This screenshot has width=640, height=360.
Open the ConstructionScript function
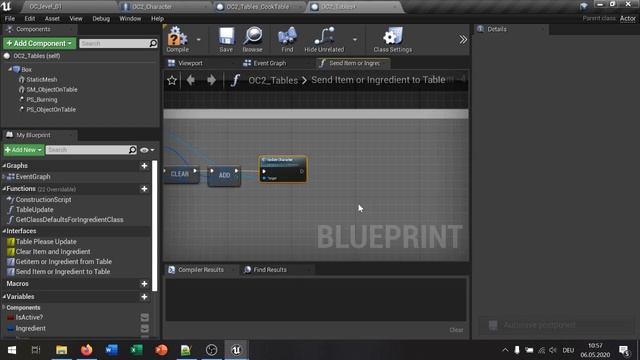[43, 200]
